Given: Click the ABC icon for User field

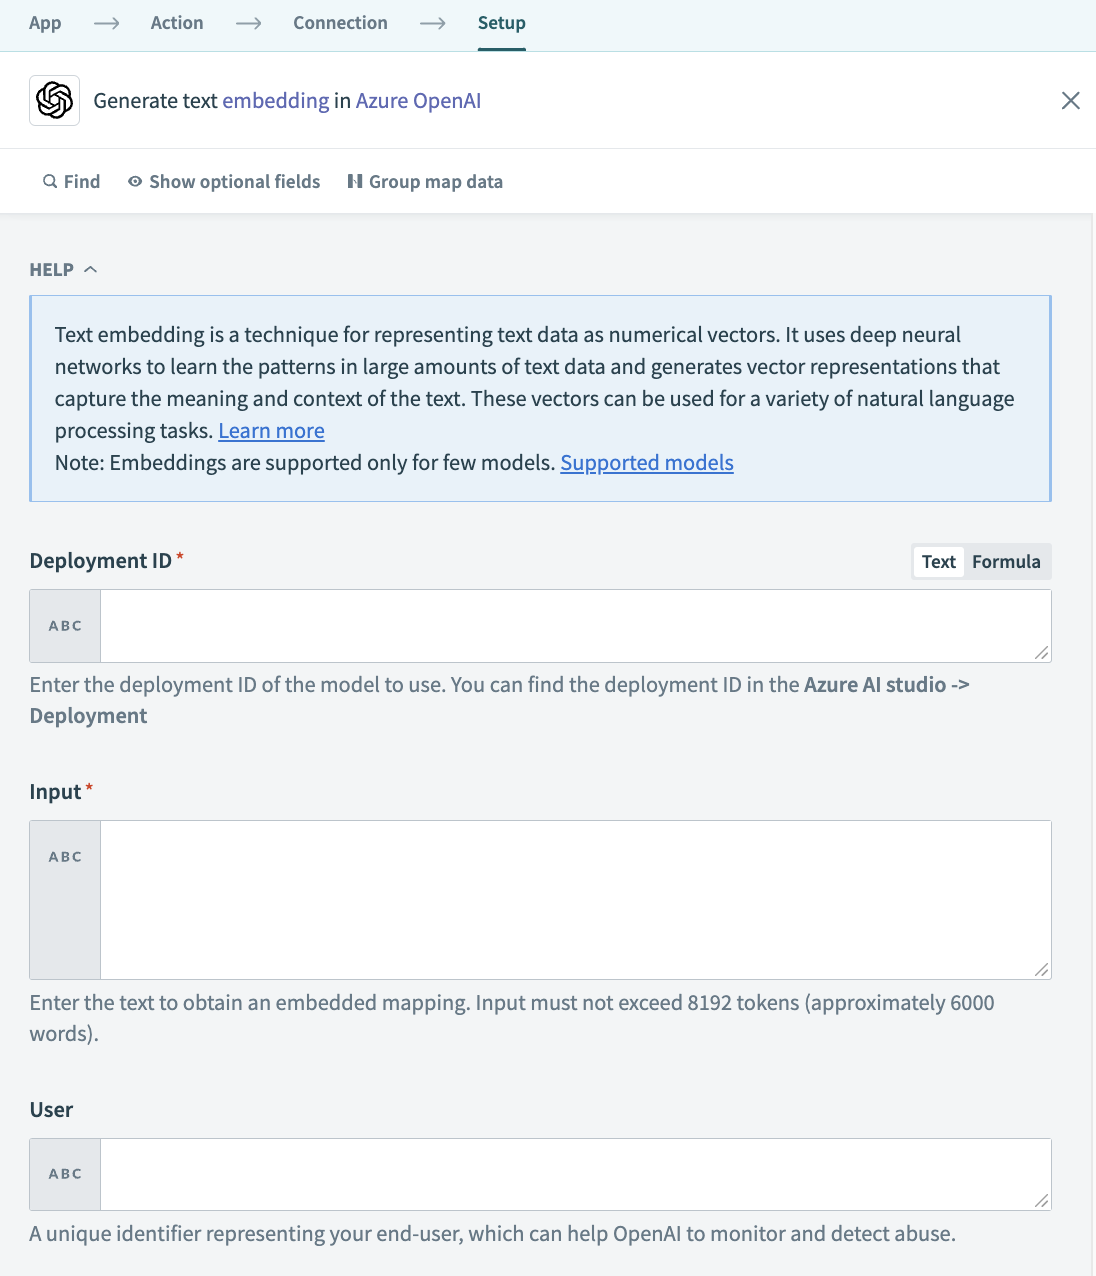Looking at the screenshot, I should tap(64, 1174).
